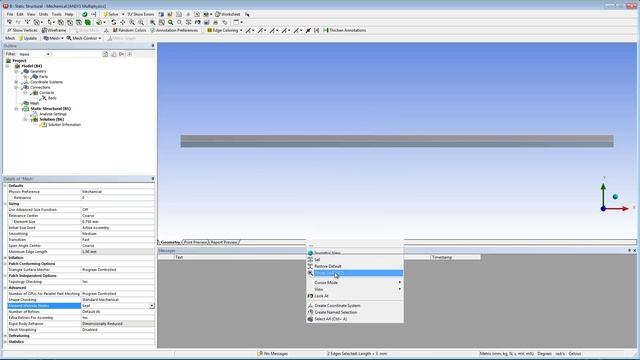The height and width of the screenshot is (360, 640).
Task: Choose the highlighted Zoom To Fit entry
Action: click(x=355, y=273)
